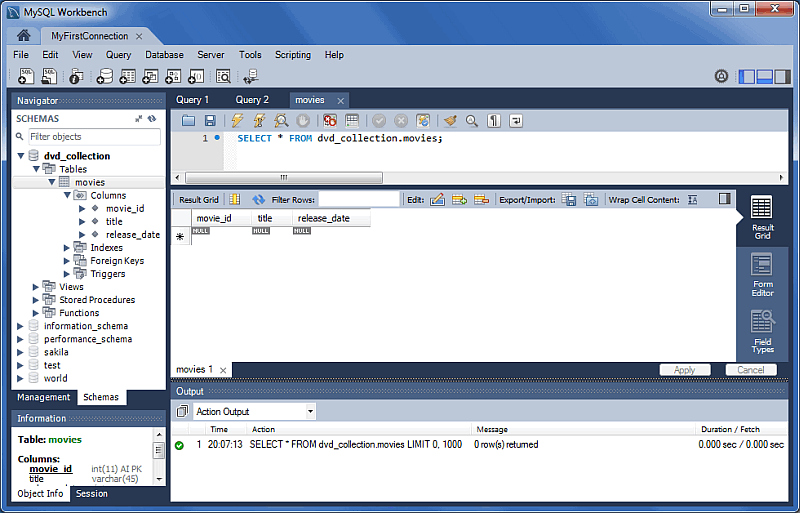Stop the executing query
This screenshot has height=513, width=800.
[x=303, y=120]
